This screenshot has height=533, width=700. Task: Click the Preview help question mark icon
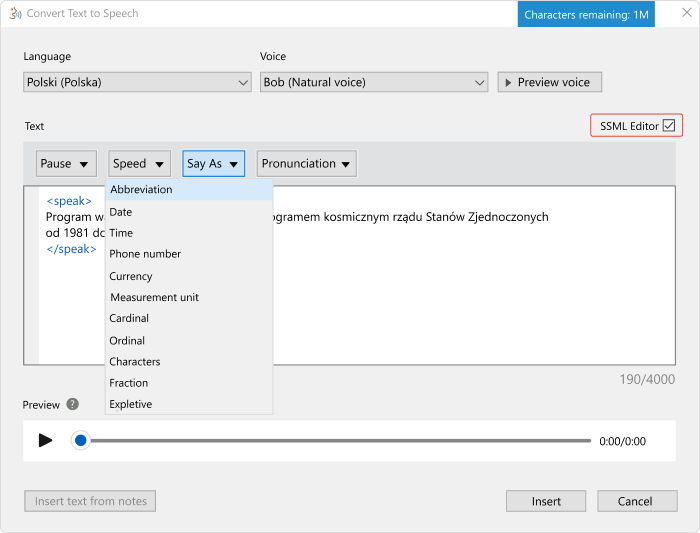pos(72,404)
